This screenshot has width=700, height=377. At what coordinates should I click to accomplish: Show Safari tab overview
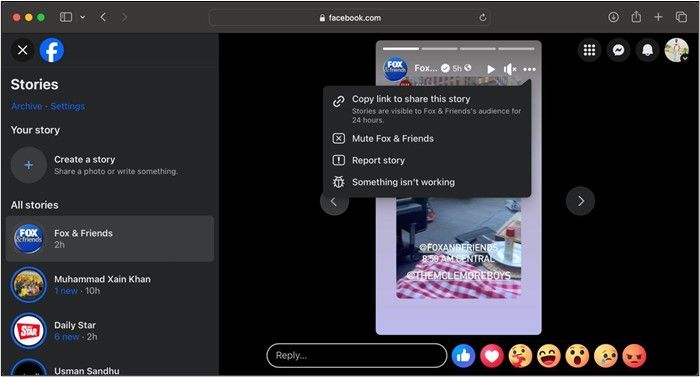(x=681, y=17)
